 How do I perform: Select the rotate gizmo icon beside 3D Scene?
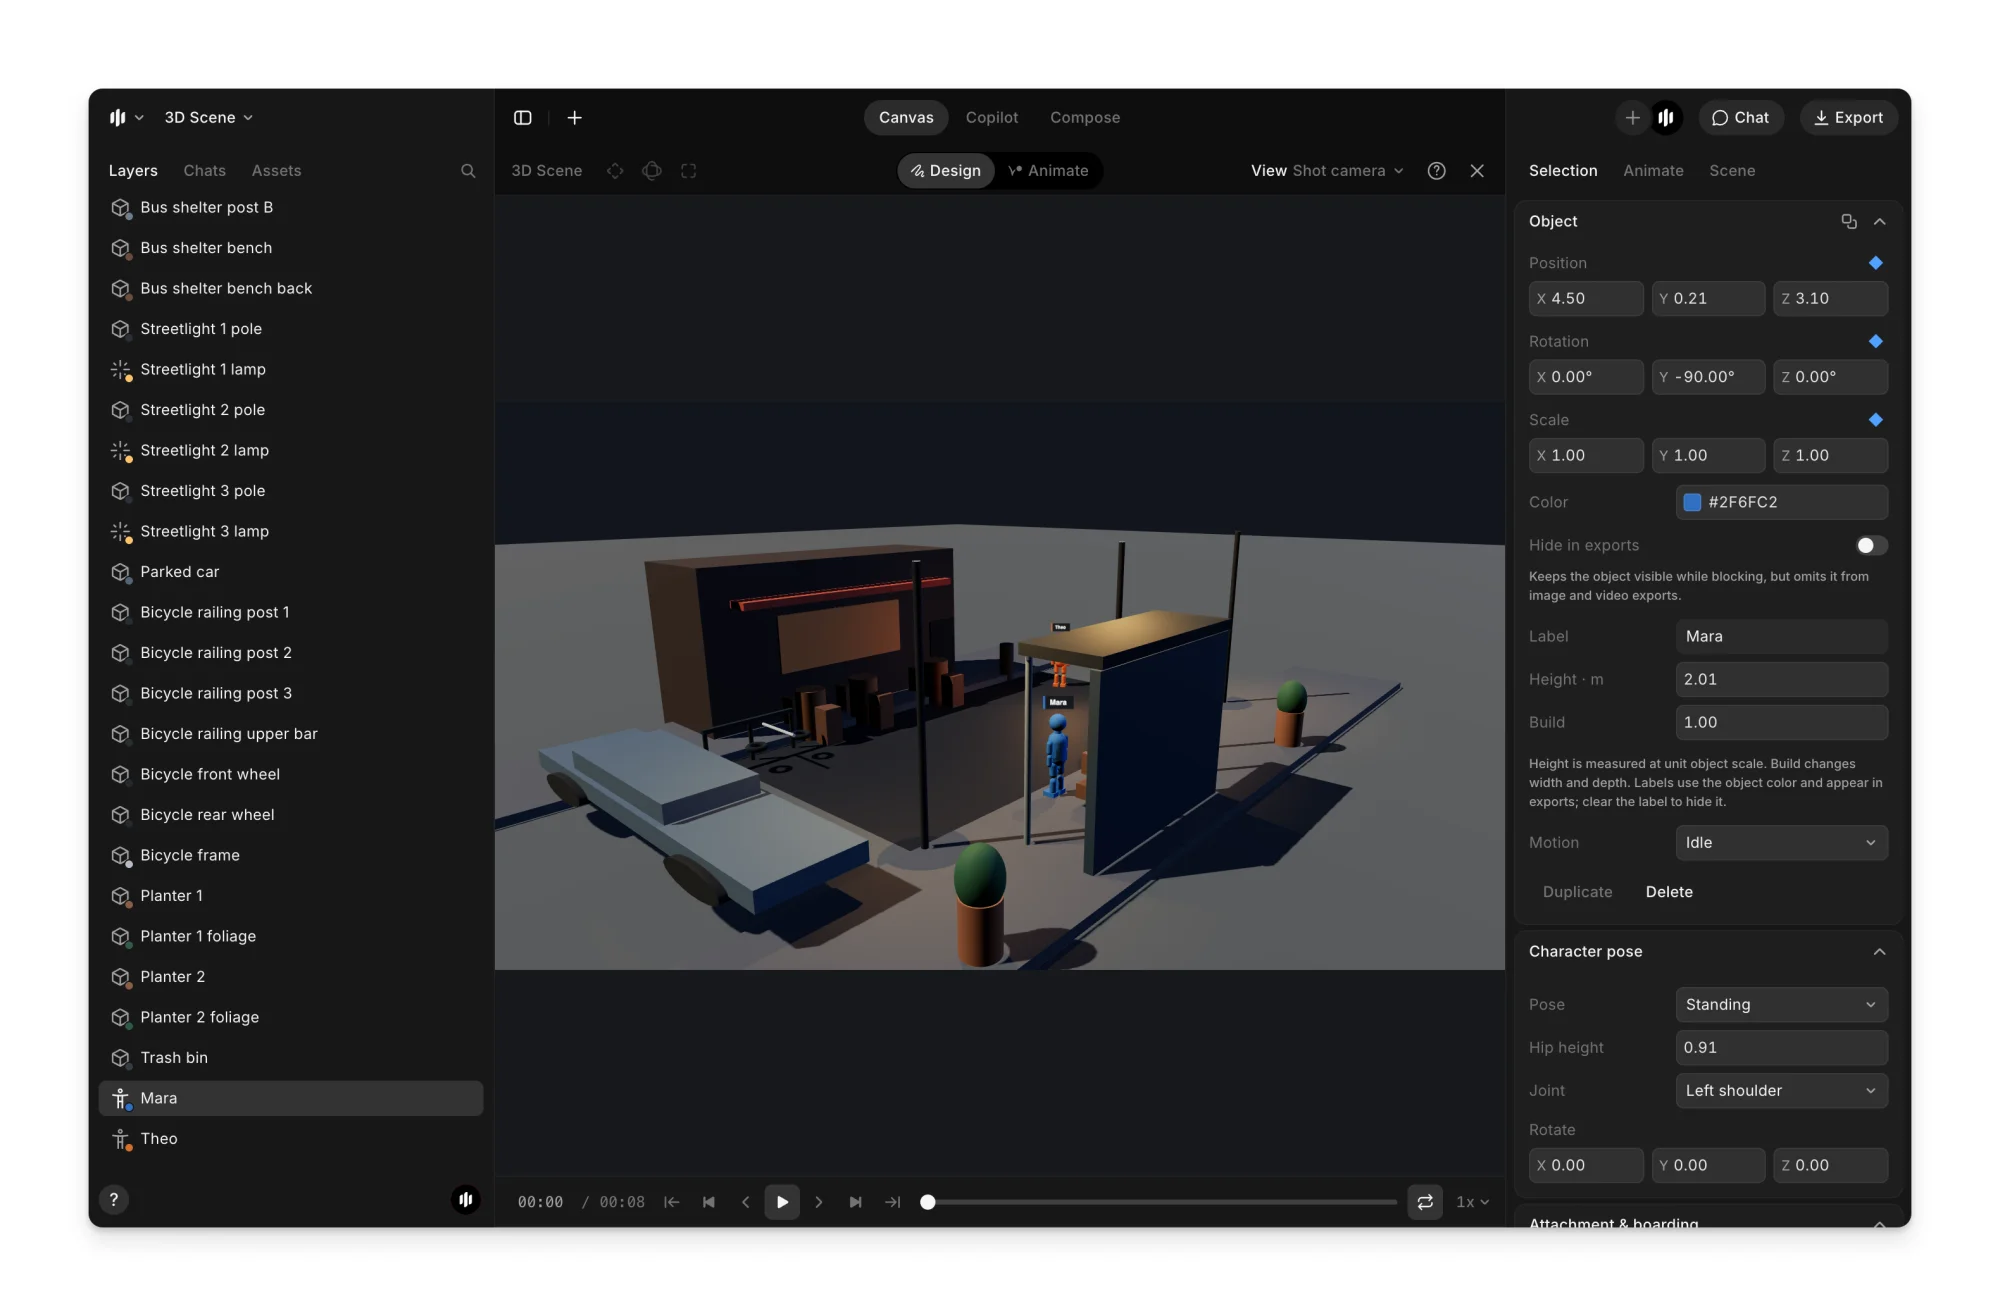[x=652, y=171]
